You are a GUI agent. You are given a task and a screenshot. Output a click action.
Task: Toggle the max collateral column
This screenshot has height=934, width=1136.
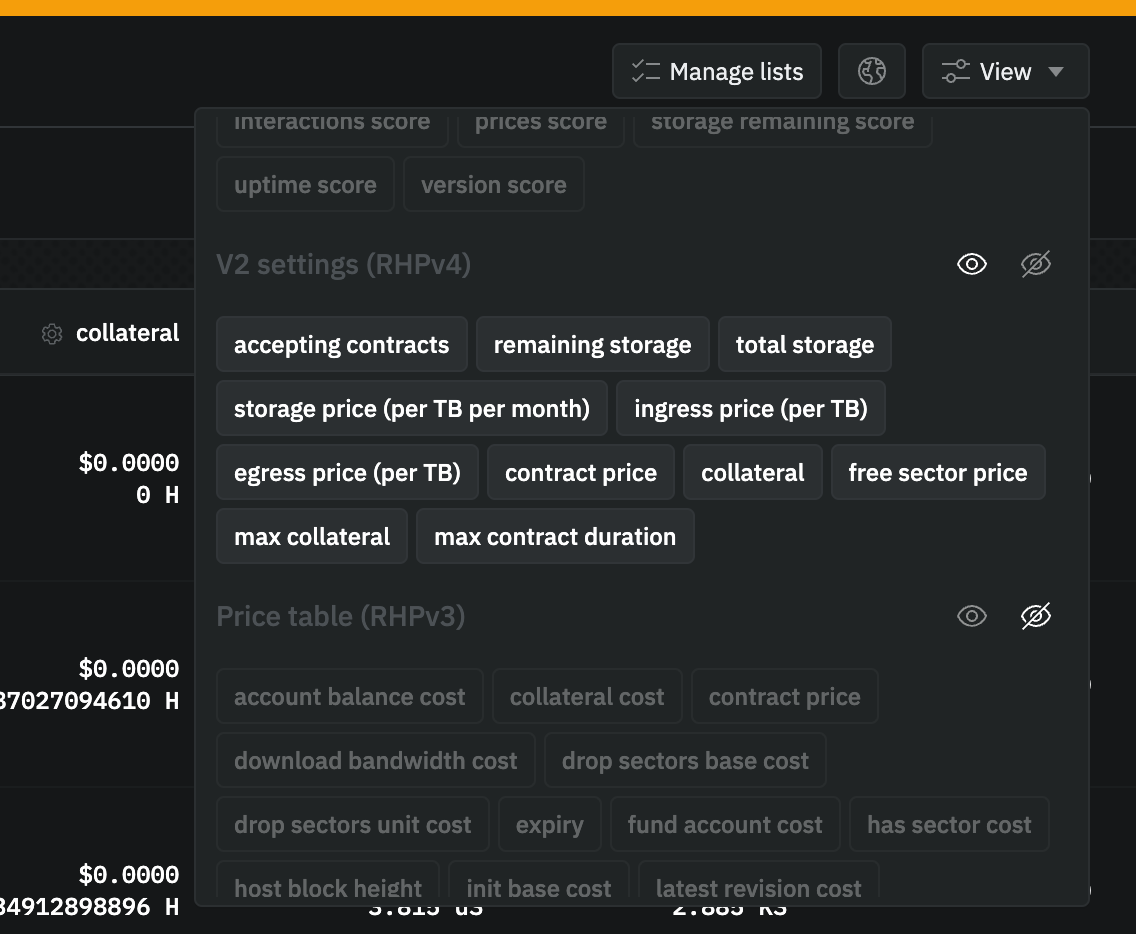click(312, 535)
